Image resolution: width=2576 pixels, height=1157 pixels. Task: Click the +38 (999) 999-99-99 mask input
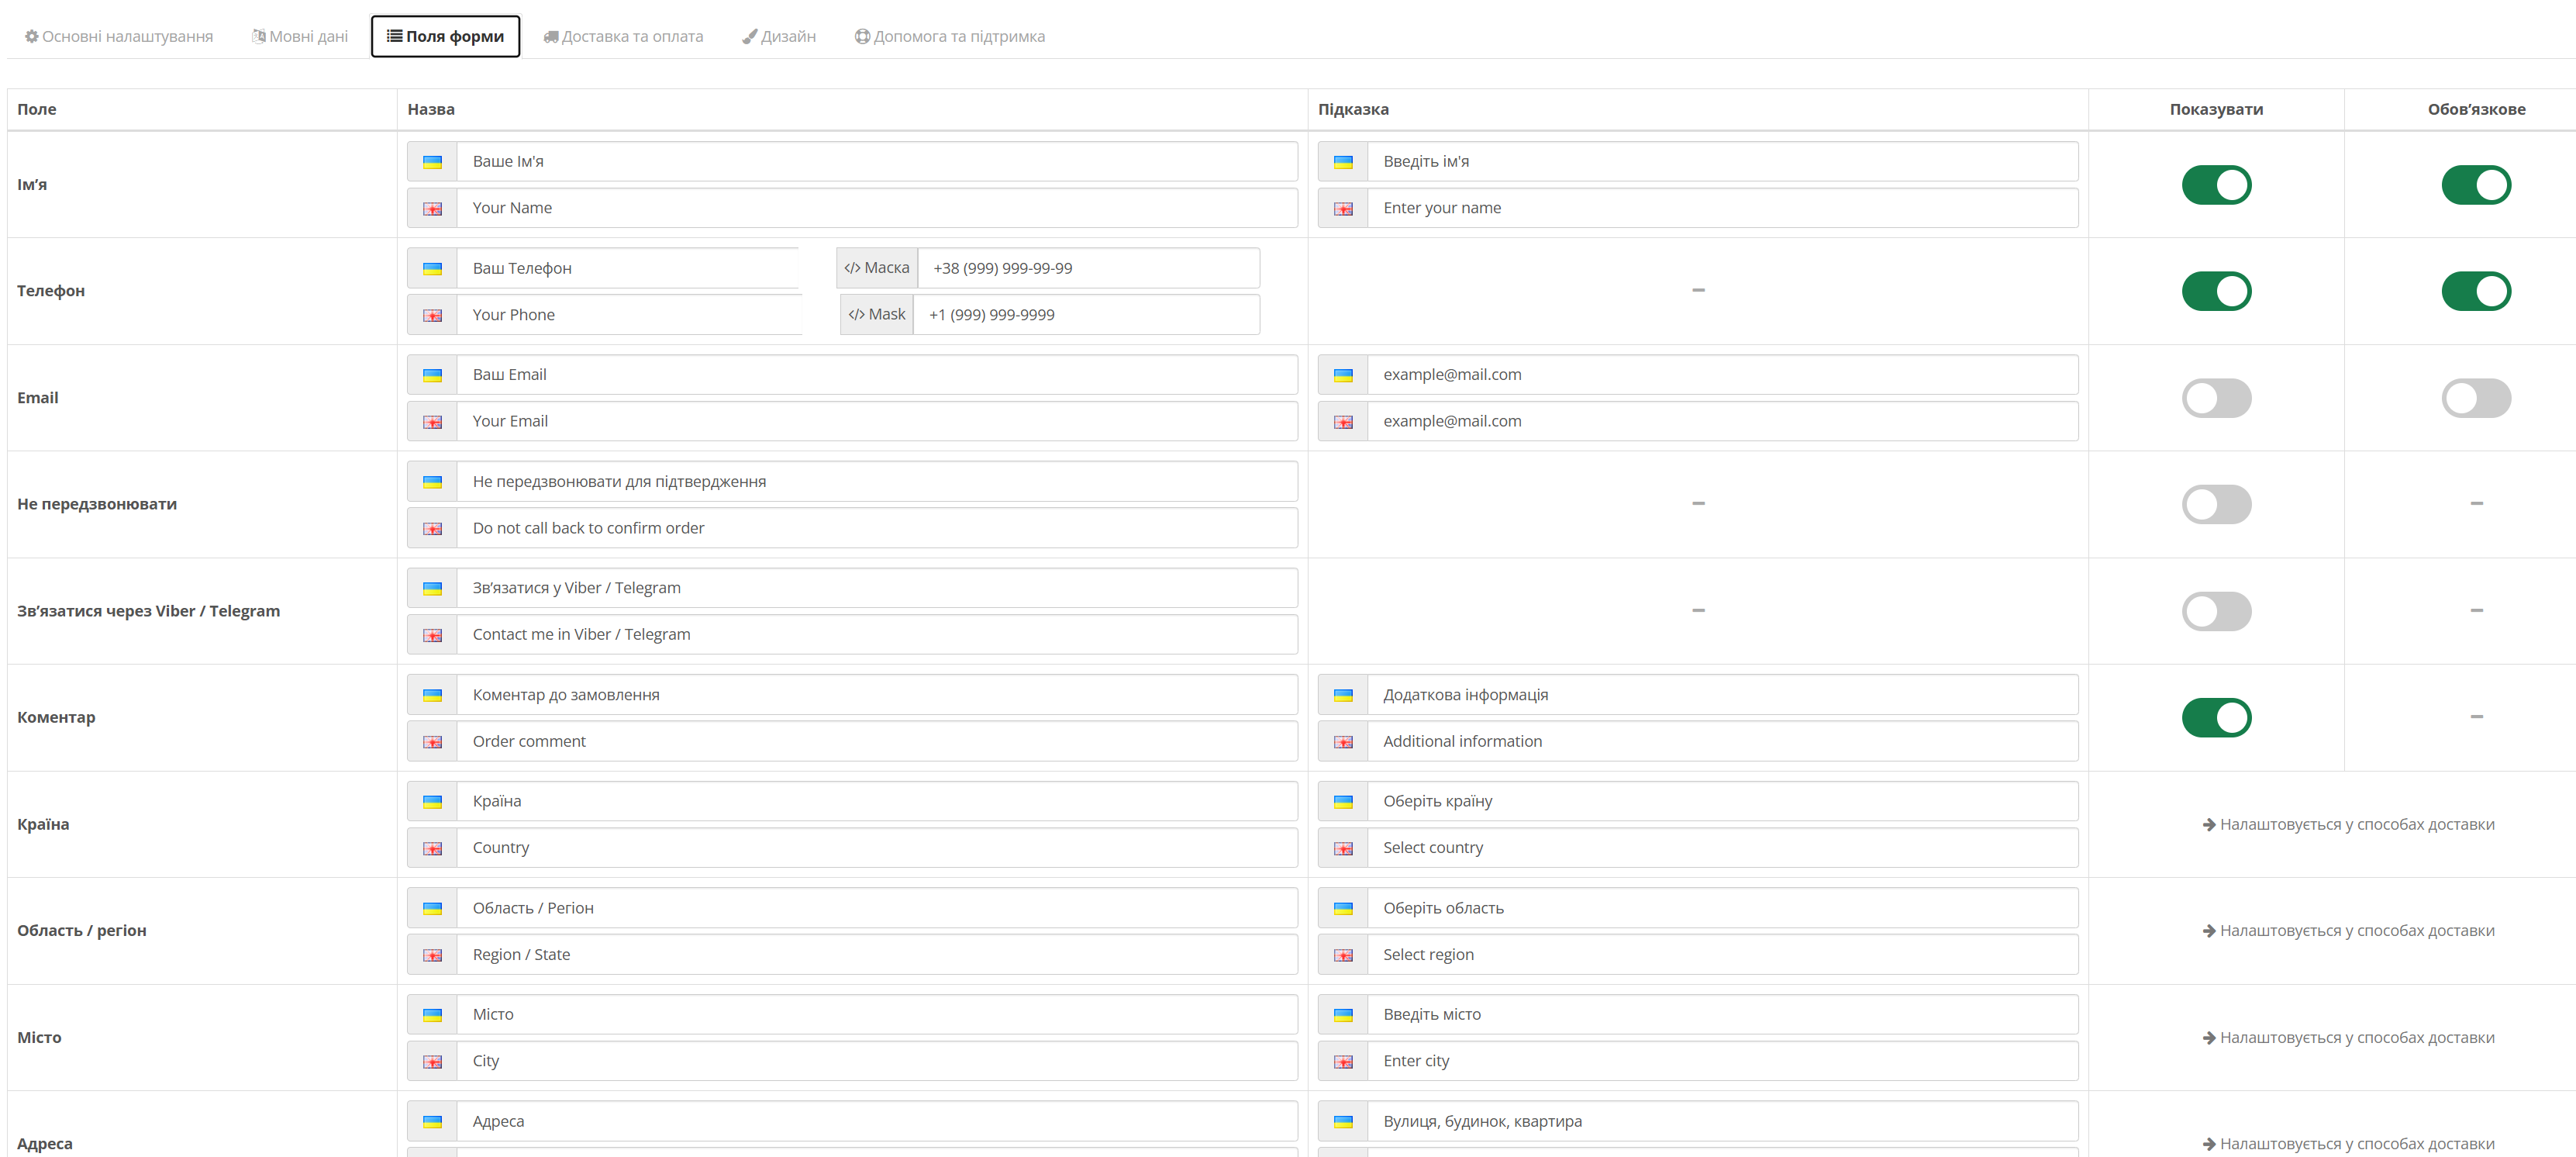[x=1088, y=268]
